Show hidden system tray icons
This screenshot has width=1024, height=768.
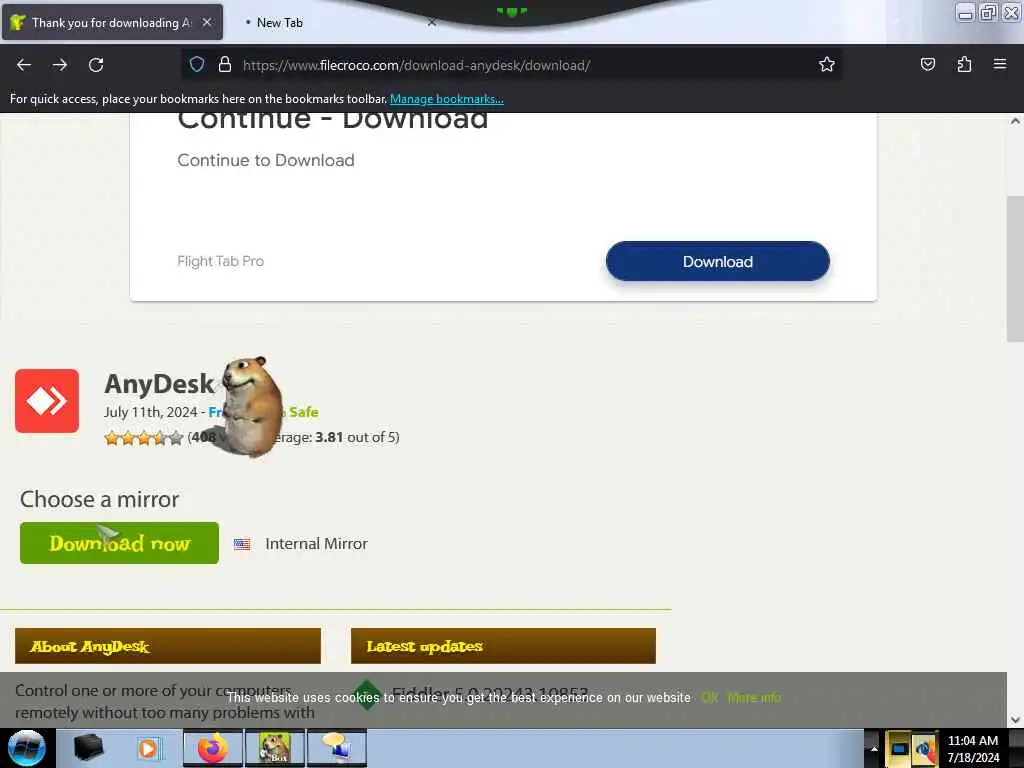click(873, 748)
